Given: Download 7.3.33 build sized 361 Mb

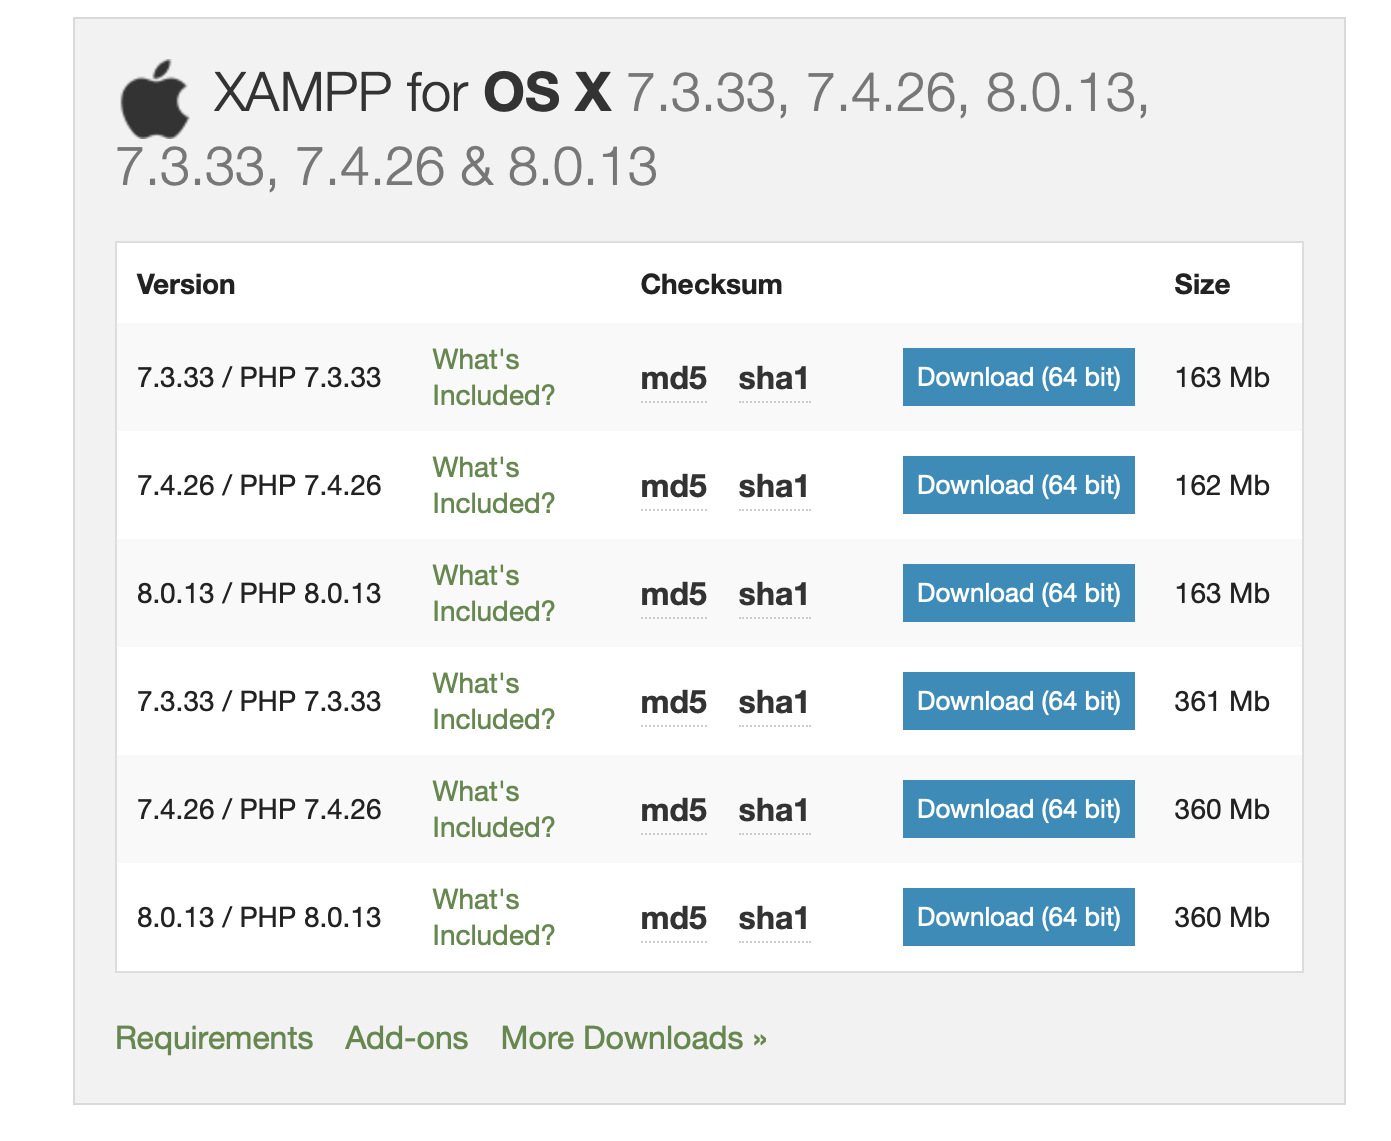Looking at the screenshot, I should [x=1018, y=701].
